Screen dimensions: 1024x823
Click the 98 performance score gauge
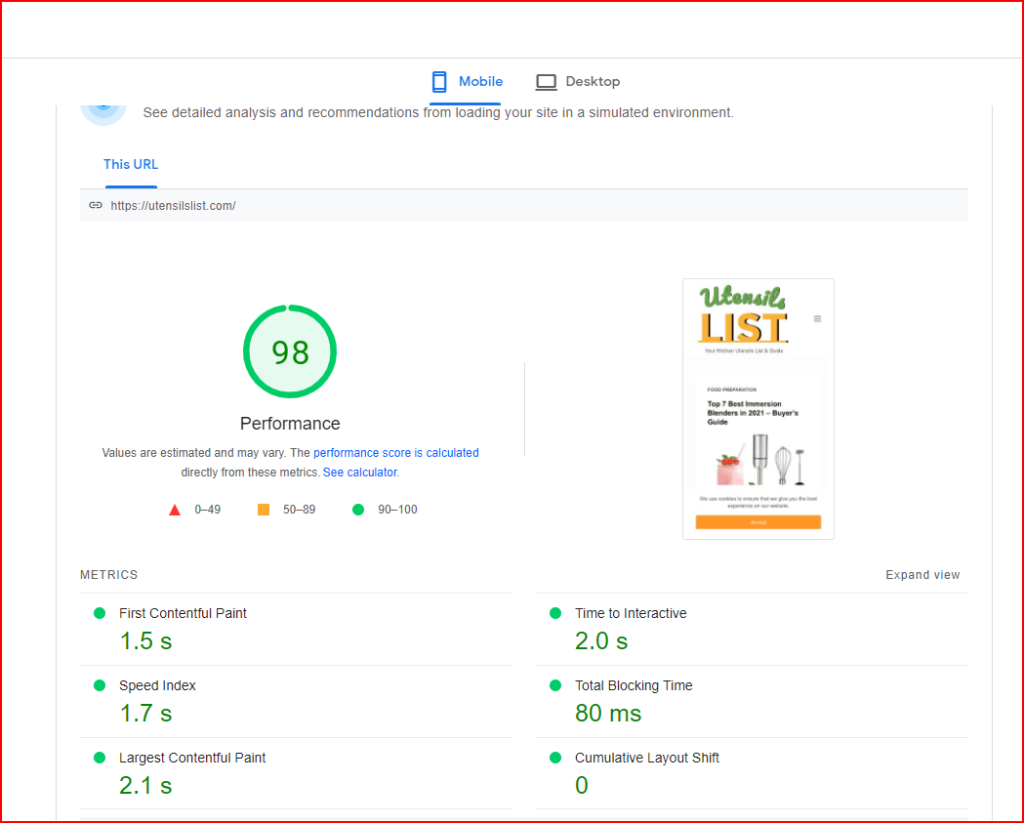pos(290,352)
